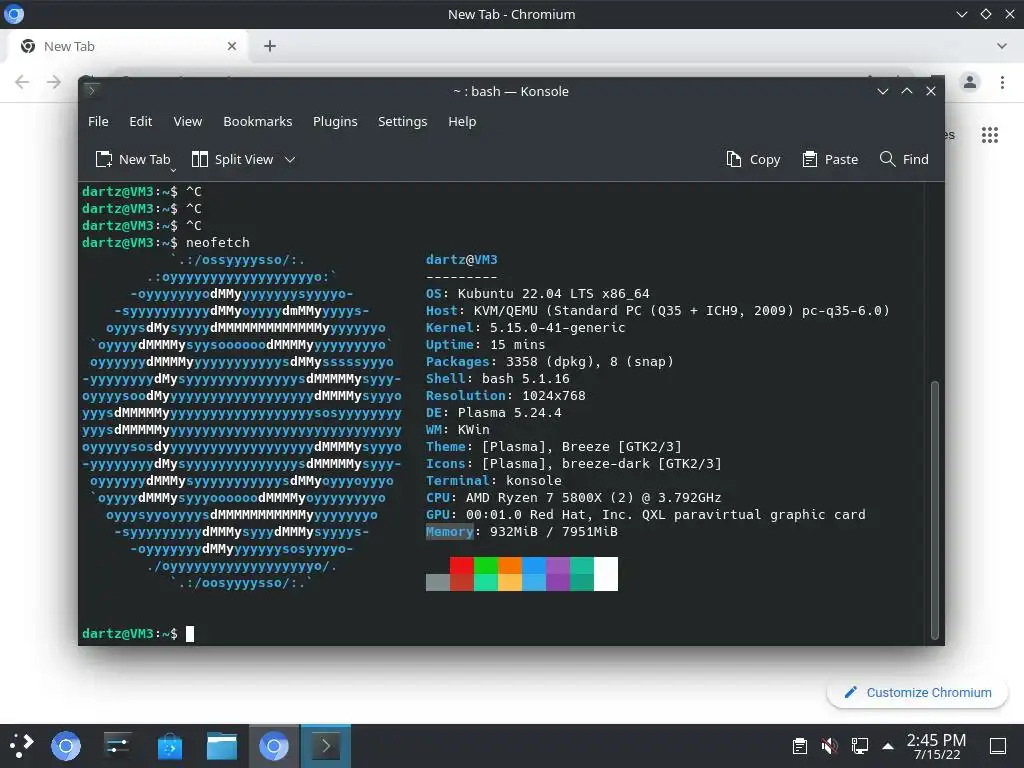Open the KDE application launcher
This screenshot has width=1024, height=768.
tap(21, 746)
